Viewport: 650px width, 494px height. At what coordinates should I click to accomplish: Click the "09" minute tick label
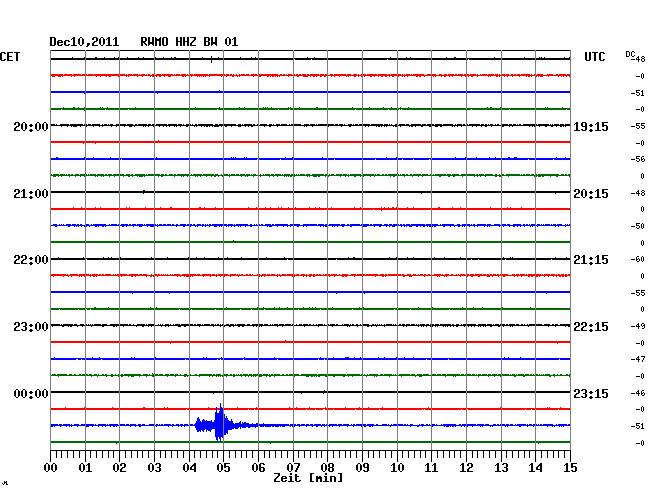(x=362, y=468)
